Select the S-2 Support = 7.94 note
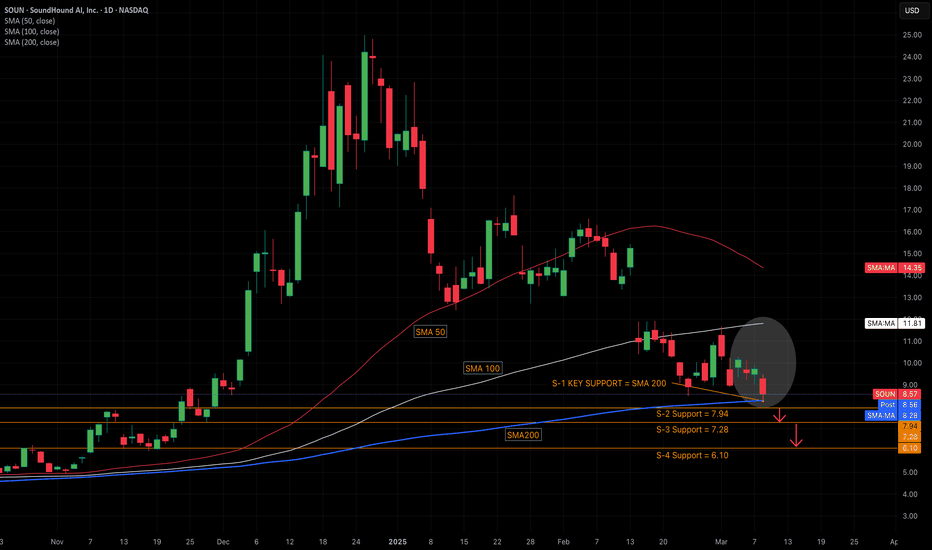This screenshot has width=932, height=550. point(692,414)
